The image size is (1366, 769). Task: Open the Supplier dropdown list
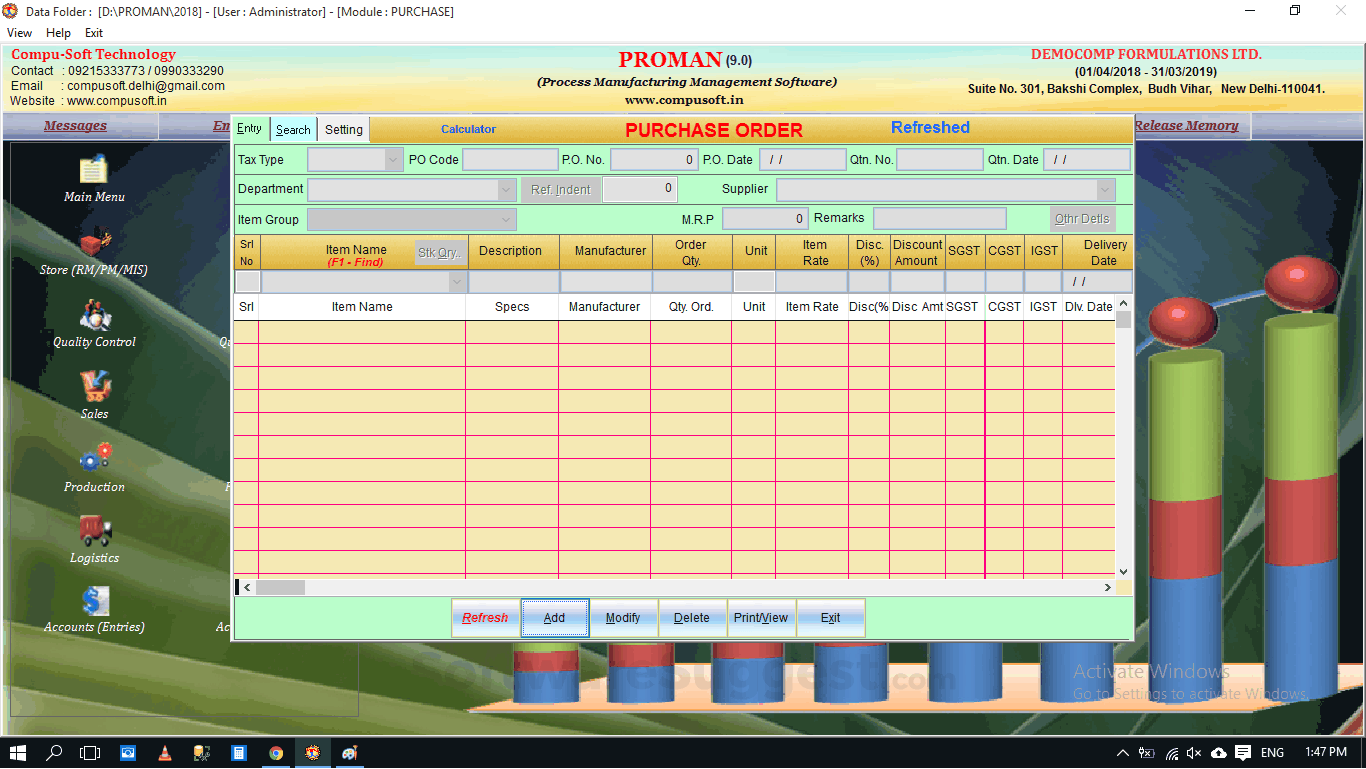click(1104, 189)
